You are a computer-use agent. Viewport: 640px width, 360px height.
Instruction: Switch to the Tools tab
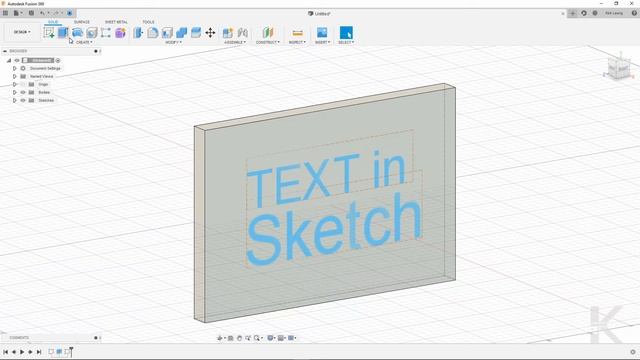148,22
